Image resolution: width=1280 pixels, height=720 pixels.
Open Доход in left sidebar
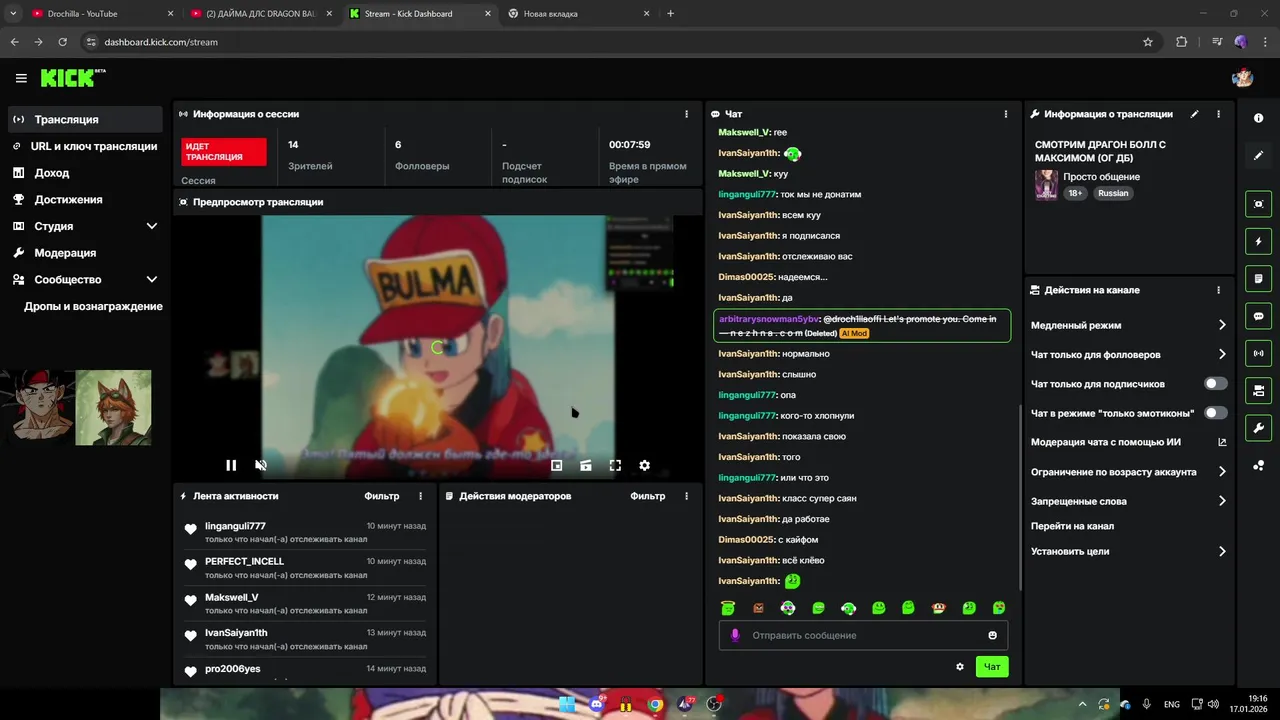[85, 173]
